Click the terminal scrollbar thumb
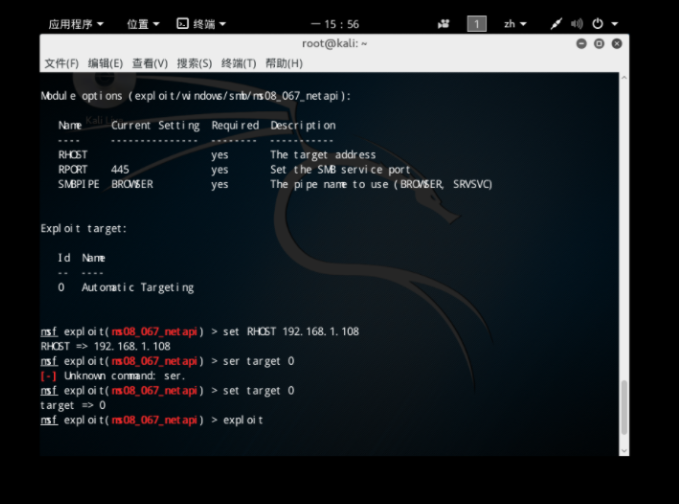This screenshot has width=679, height=504. tap(624, 407)
